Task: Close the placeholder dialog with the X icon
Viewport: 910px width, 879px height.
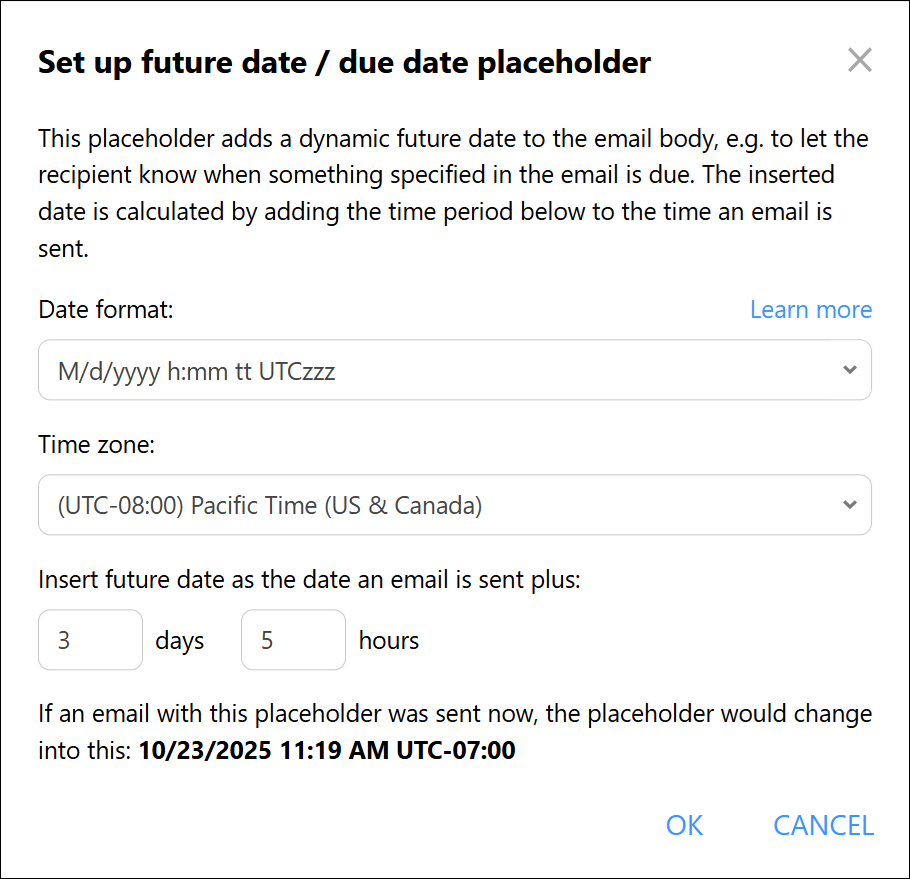Action: 859,61
